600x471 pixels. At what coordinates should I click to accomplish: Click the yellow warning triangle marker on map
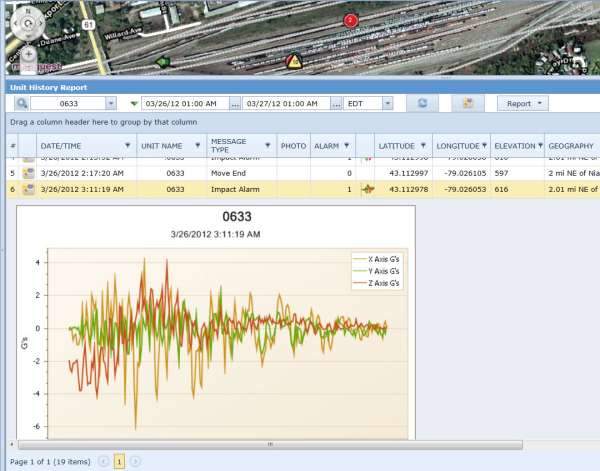tap(294, 62)
